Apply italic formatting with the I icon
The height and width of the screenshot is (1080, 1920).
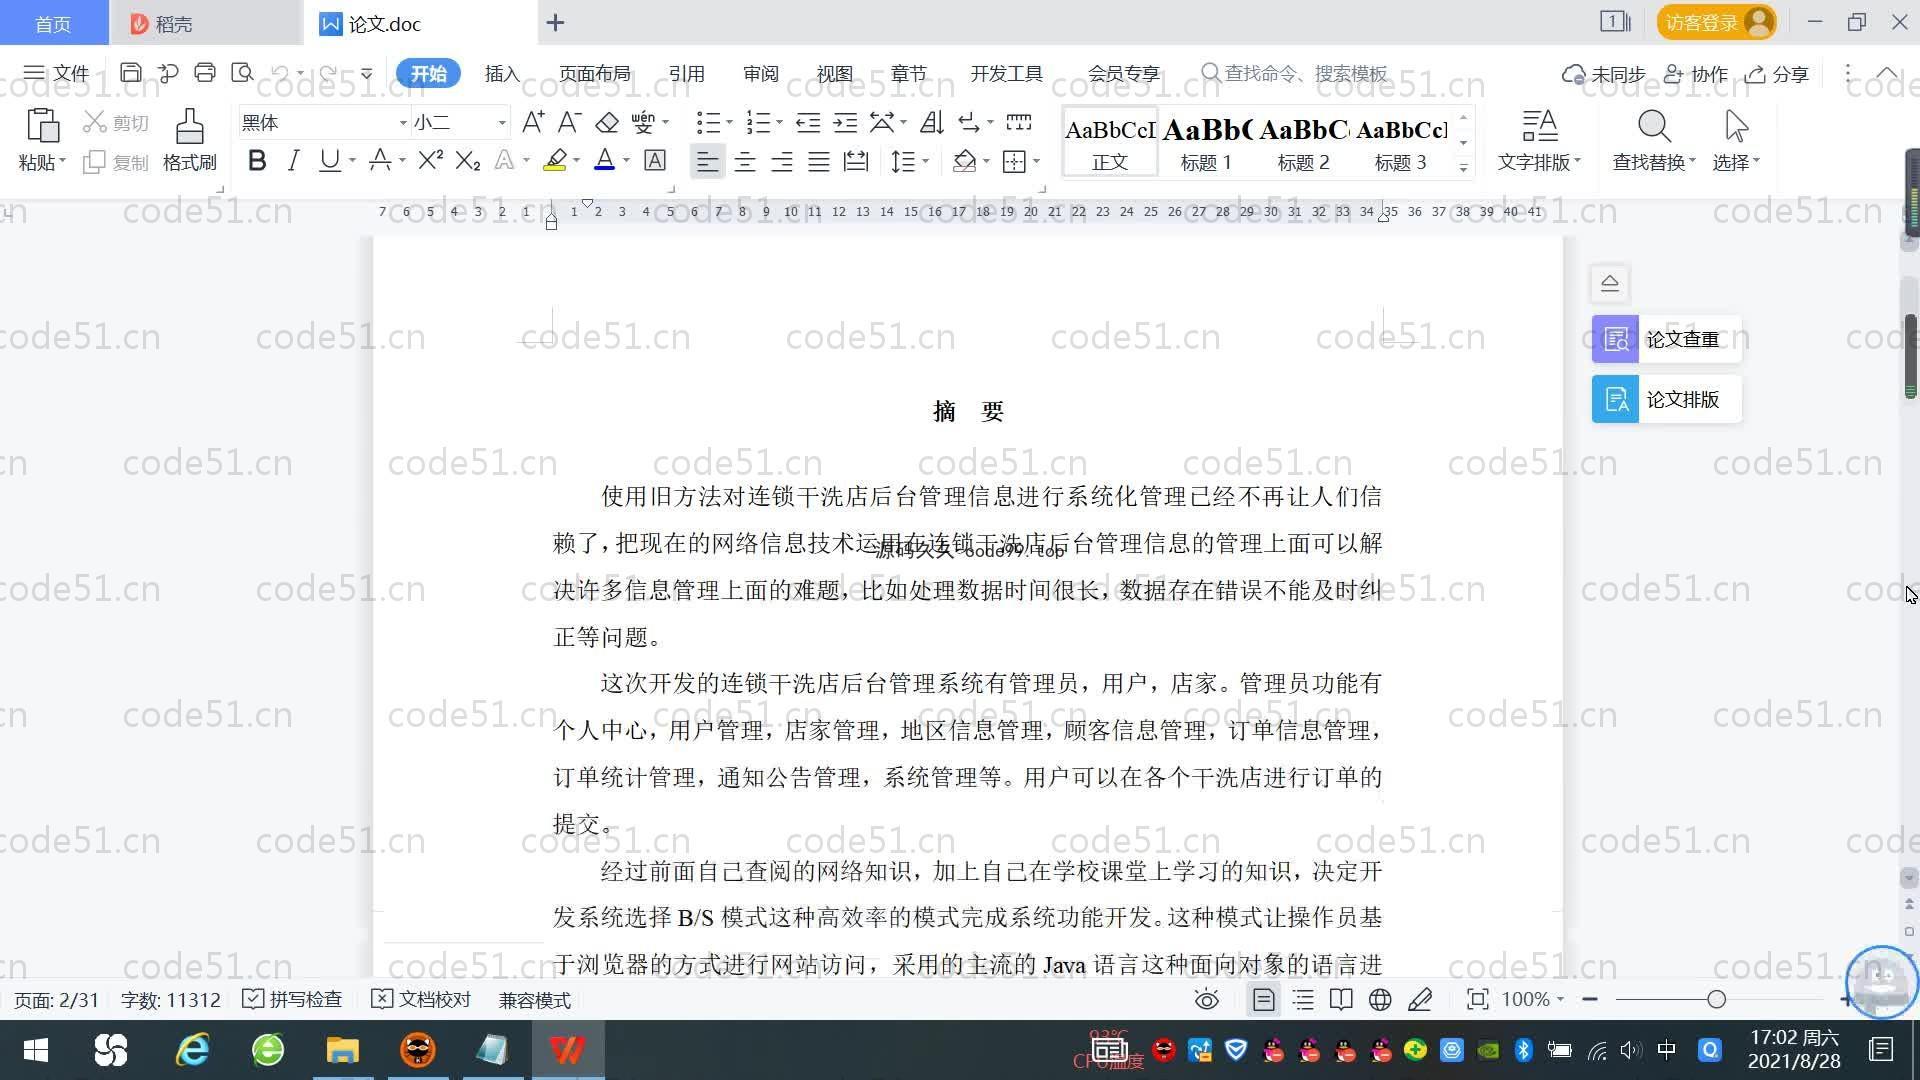point(293,161)
